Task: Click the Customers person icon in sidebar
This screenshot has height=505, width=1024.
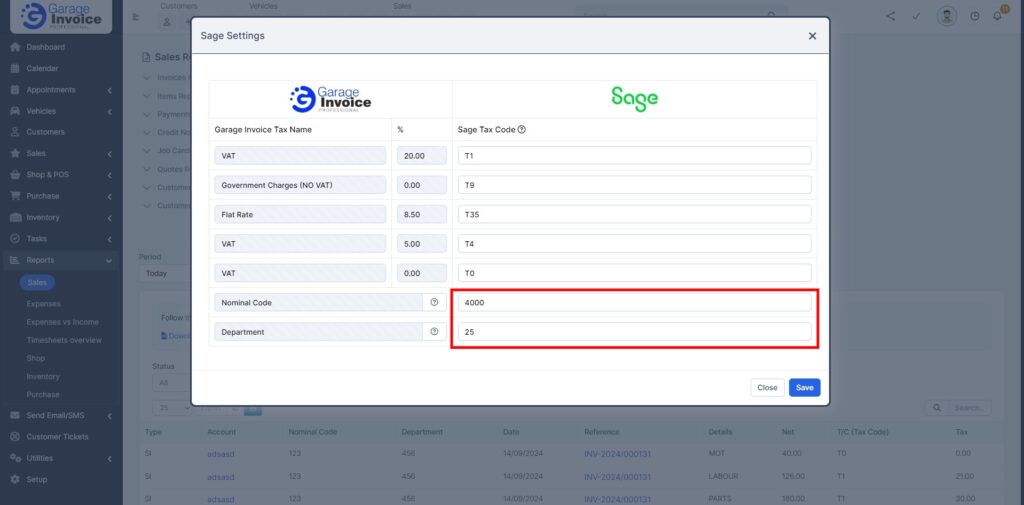Action: tap(15, 132)
